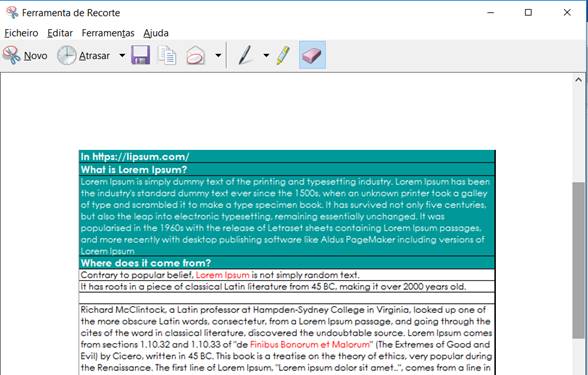
Task: Click the scrollbar up arrow
Action: [578, 80]
